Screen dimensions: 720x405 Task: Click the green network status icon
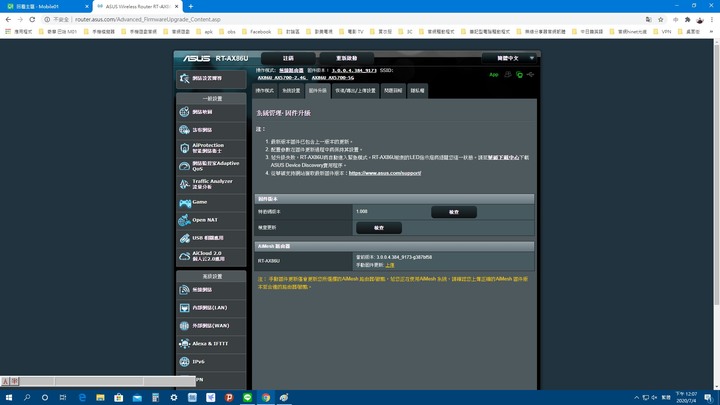519,74
